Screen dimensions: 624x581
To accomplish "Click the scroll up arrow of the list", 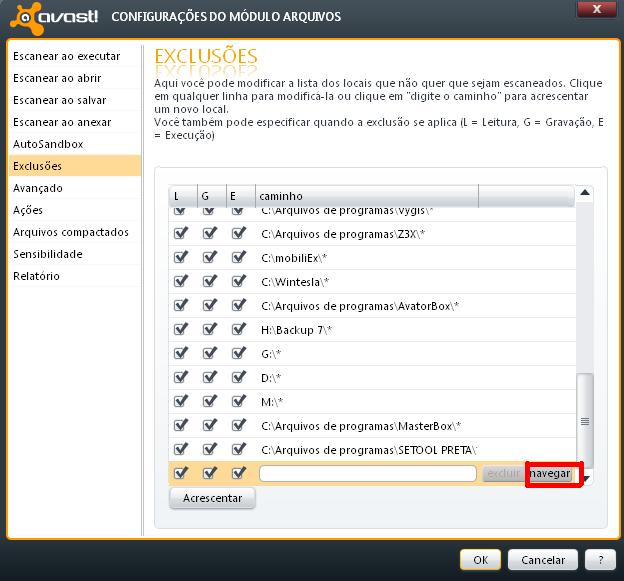I will pyautogui.click(x=585, y=193).
